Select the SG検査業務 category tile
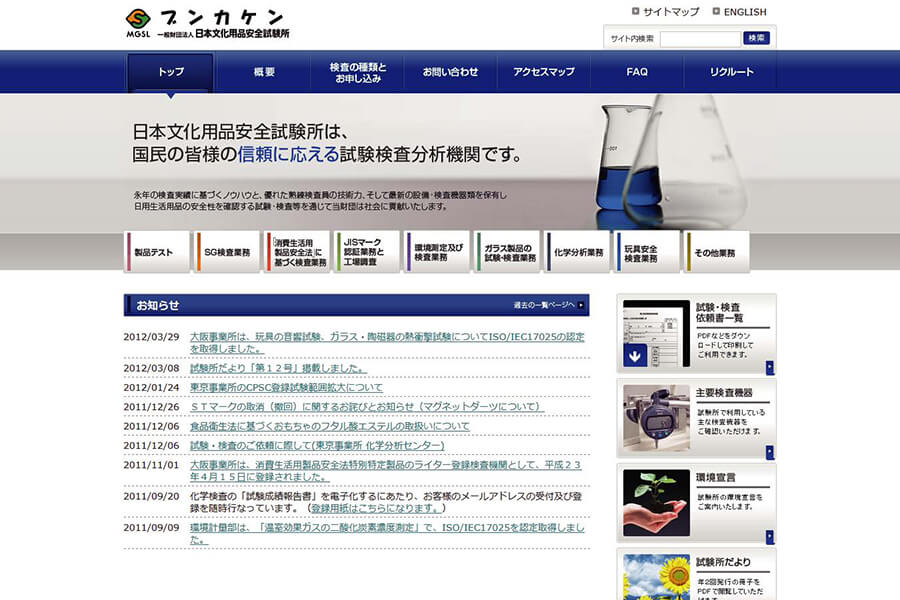Viewport: 900px width, 600px height. [226, 251]
